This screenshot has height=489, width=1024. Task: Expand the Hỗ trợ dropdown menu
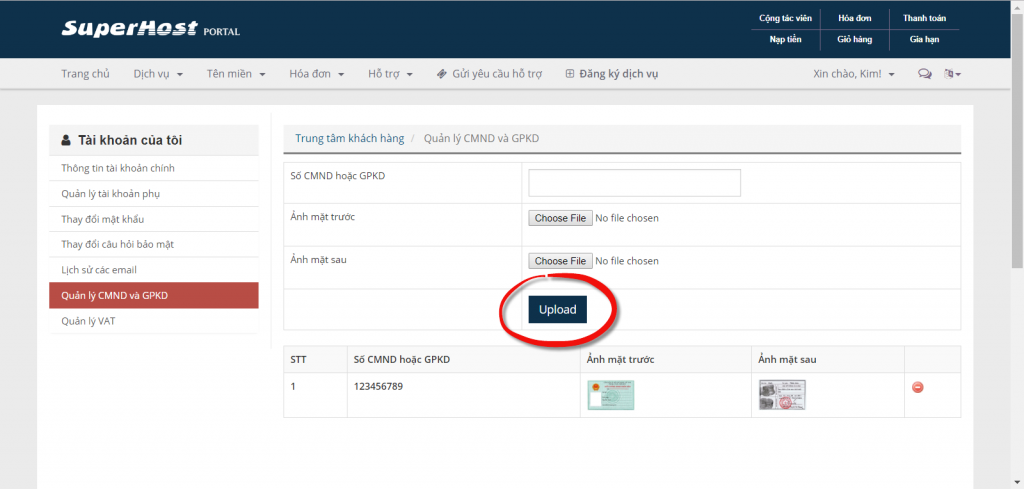click(390, 74)
